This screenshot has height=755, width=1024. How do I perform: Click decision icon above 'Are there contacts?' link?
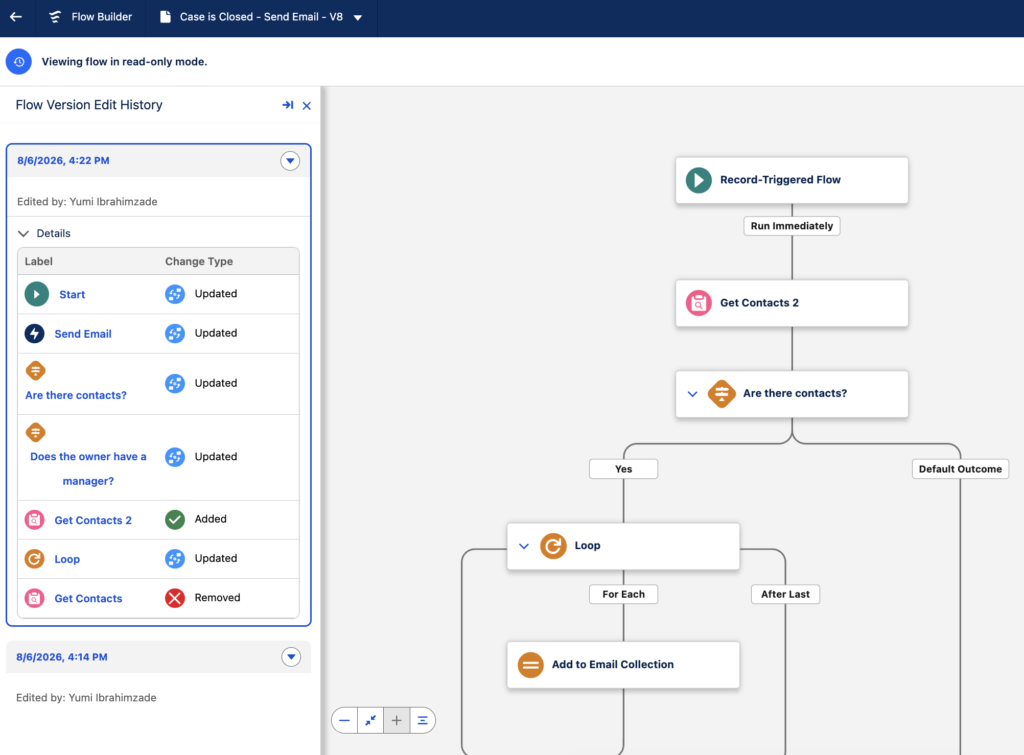click(35, 371)
